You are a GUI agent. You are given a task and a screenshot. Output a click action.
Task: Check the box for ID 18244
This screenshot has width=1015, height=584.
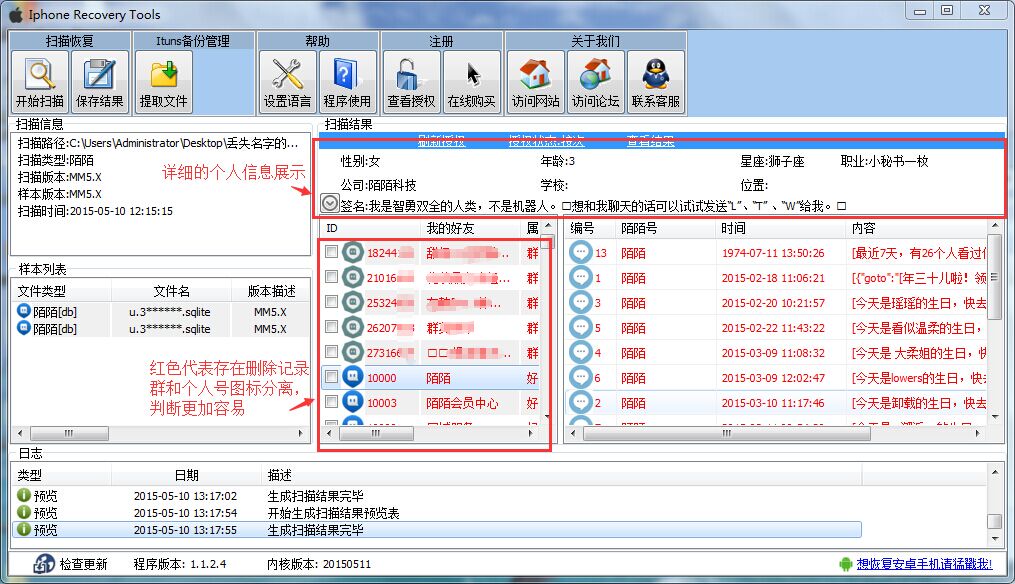[x=331, y=251]
